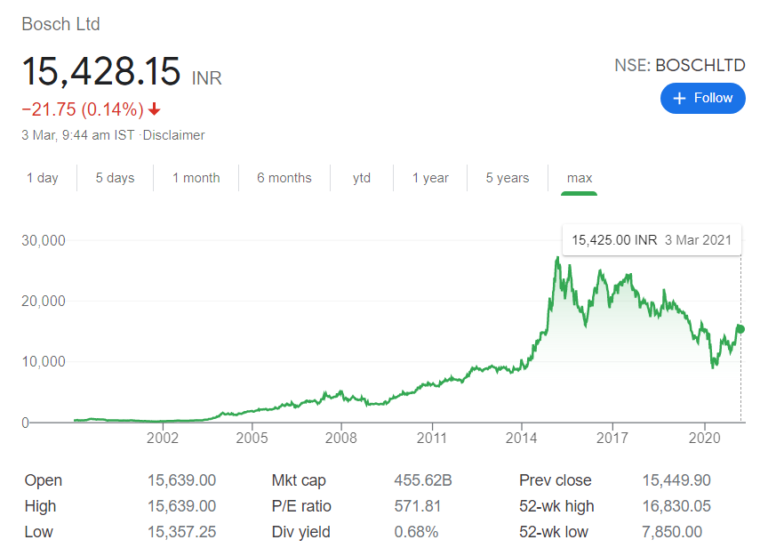This screenshot has width=768, height=556.
Task: Select the 1 day range tab
Action: [x=43, y=178]
